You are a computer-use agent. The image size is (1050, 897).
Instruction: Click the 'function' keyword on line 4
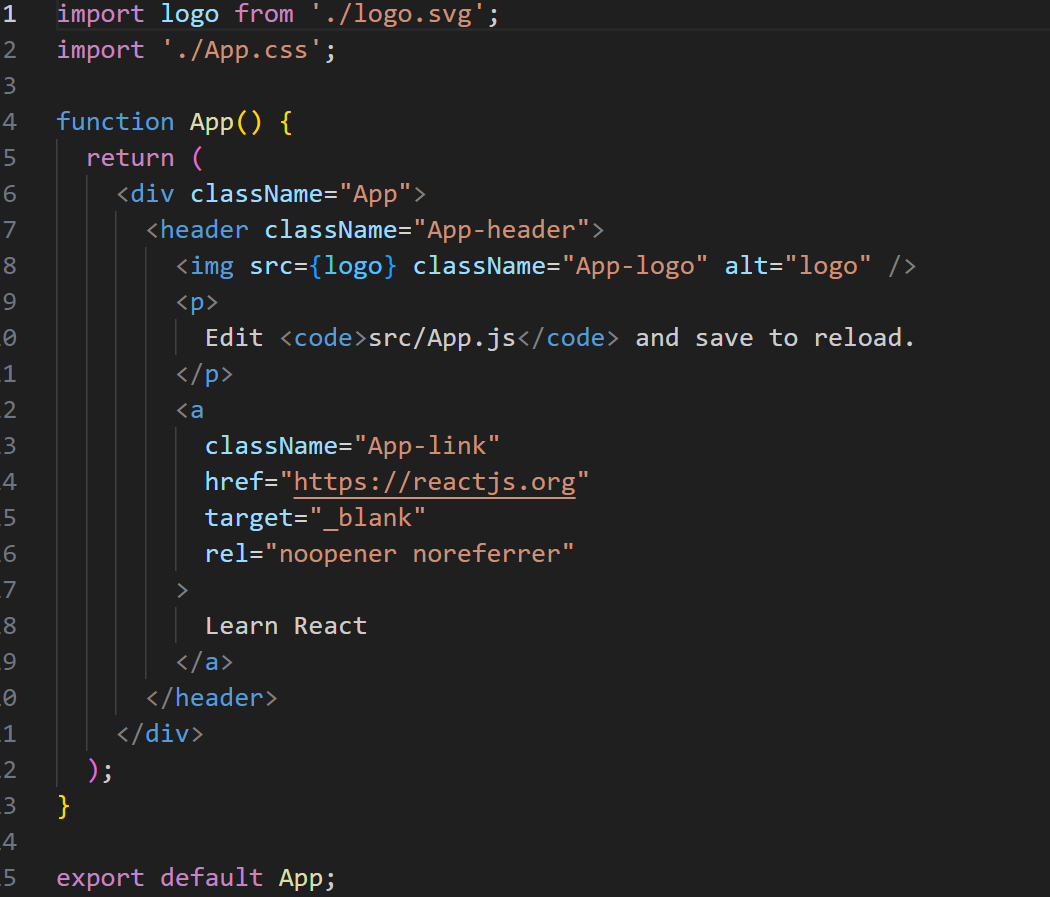[115, 122]
